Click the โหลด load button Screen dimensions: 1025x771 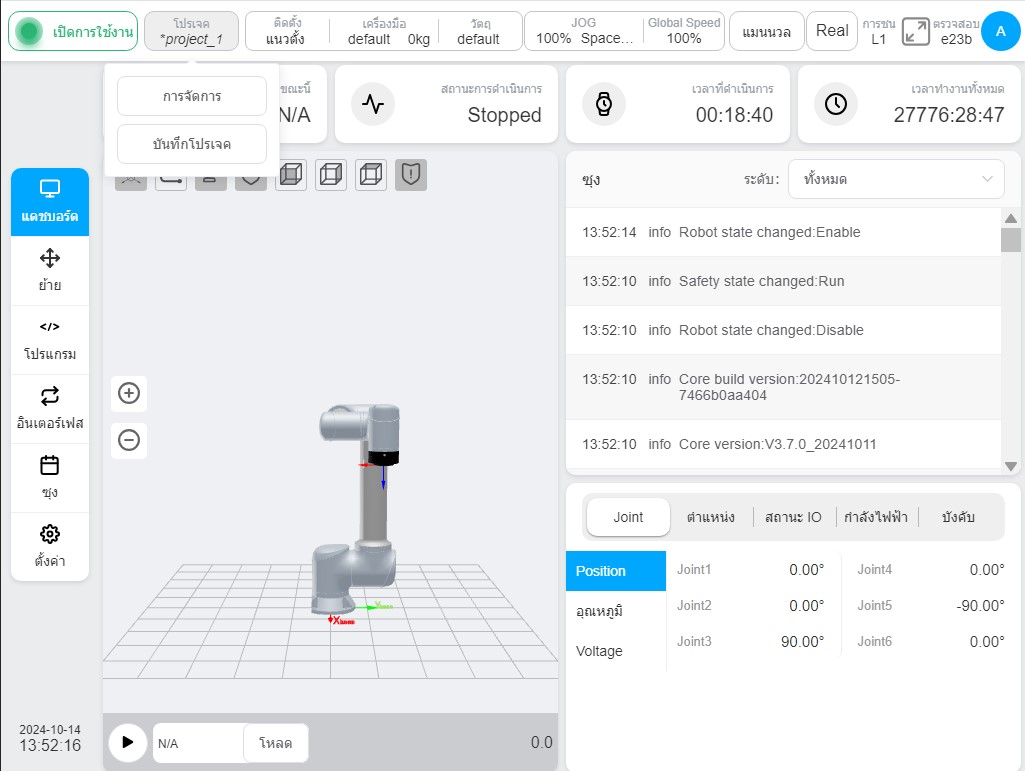click(275, 743)
